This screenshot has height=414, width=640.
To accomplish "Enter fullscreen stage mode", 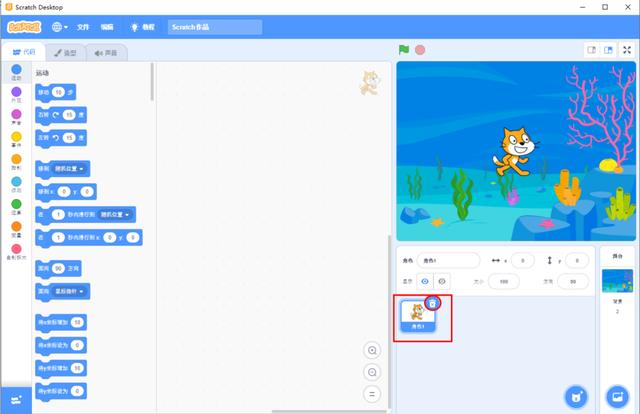I will pos(626,49).
